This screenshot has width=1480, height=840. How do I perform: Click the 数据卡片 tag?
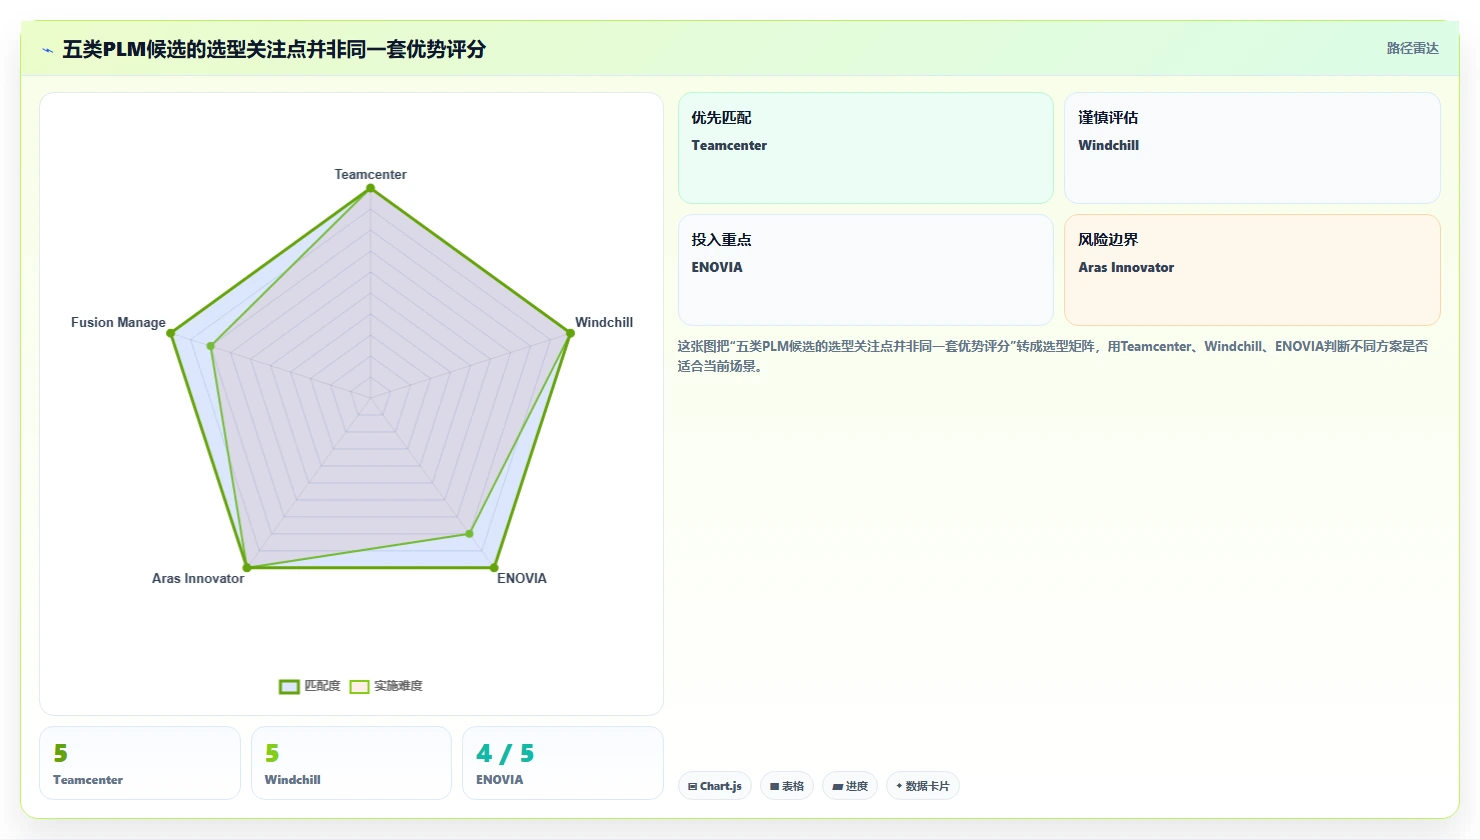[x=923, y=786]
